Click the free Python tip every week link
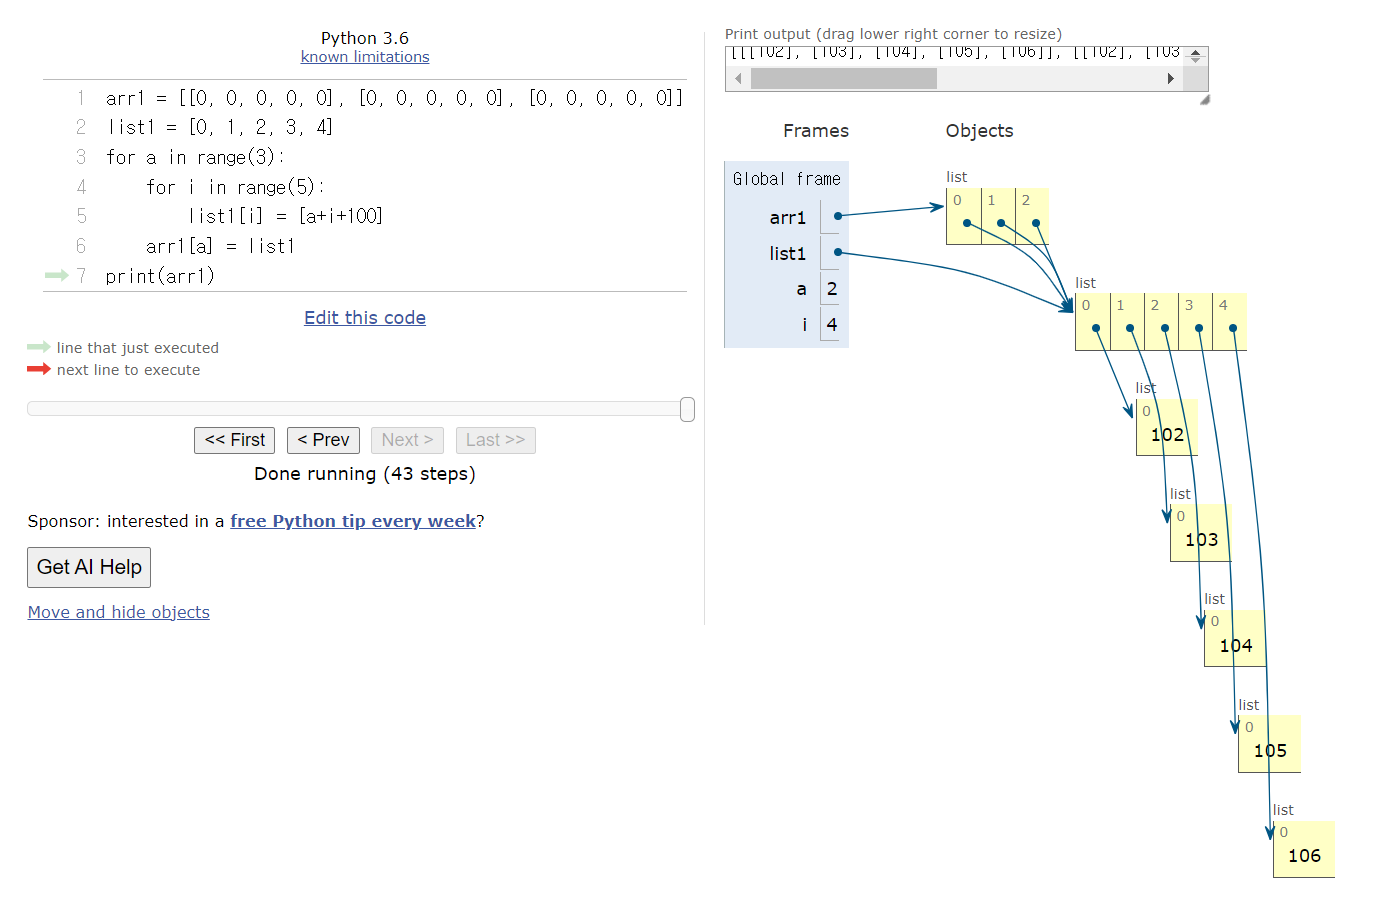Viewport: 1392px width, 919px height. (353, 521)
